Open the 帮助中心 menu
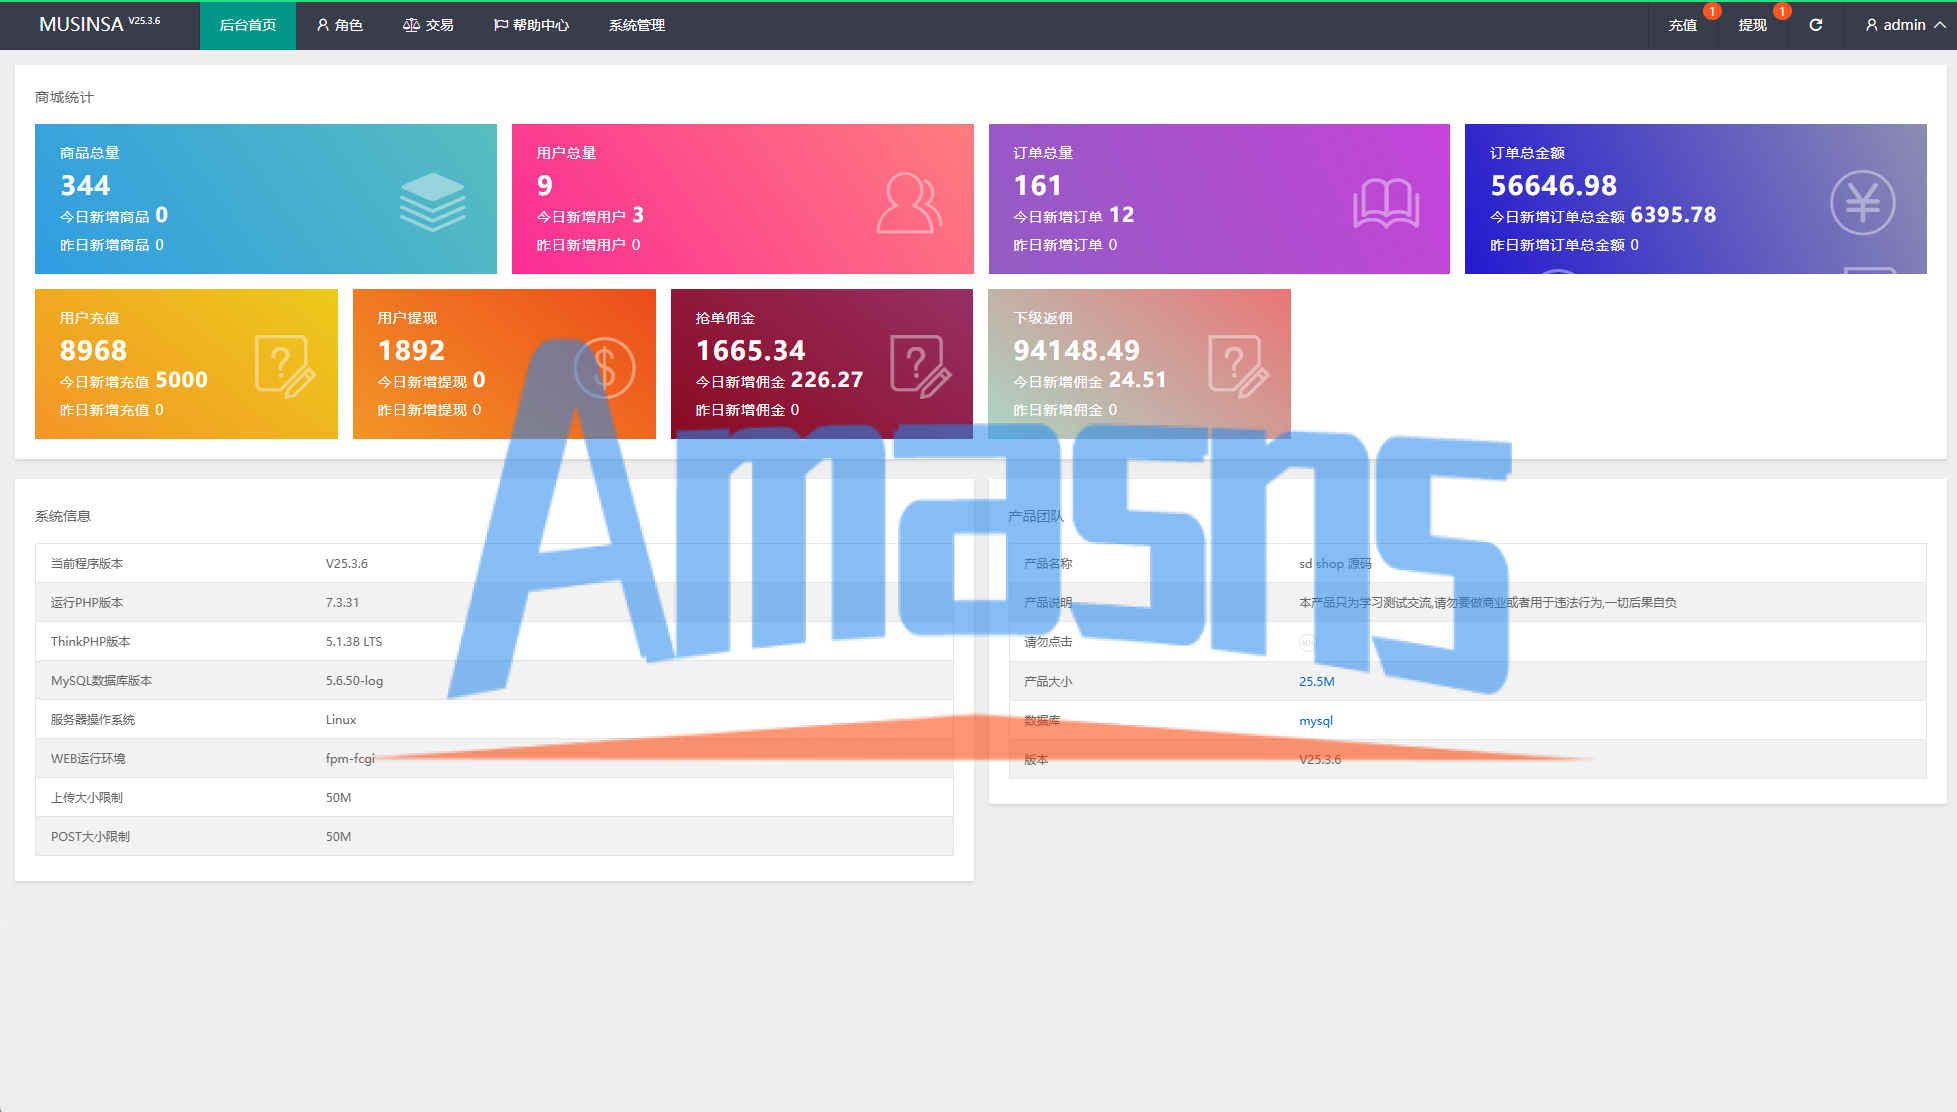 [x=531, y=25]
